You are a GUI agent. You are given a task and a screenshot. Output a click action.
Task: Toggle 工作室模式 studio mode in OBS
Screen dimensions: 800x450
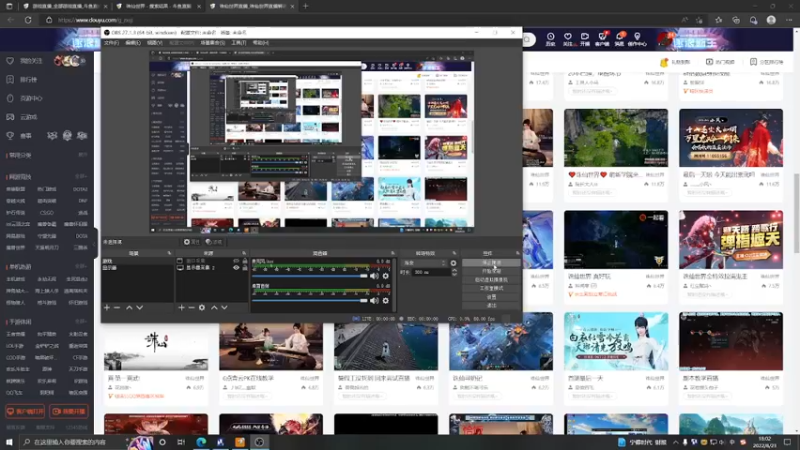(491, 288)
